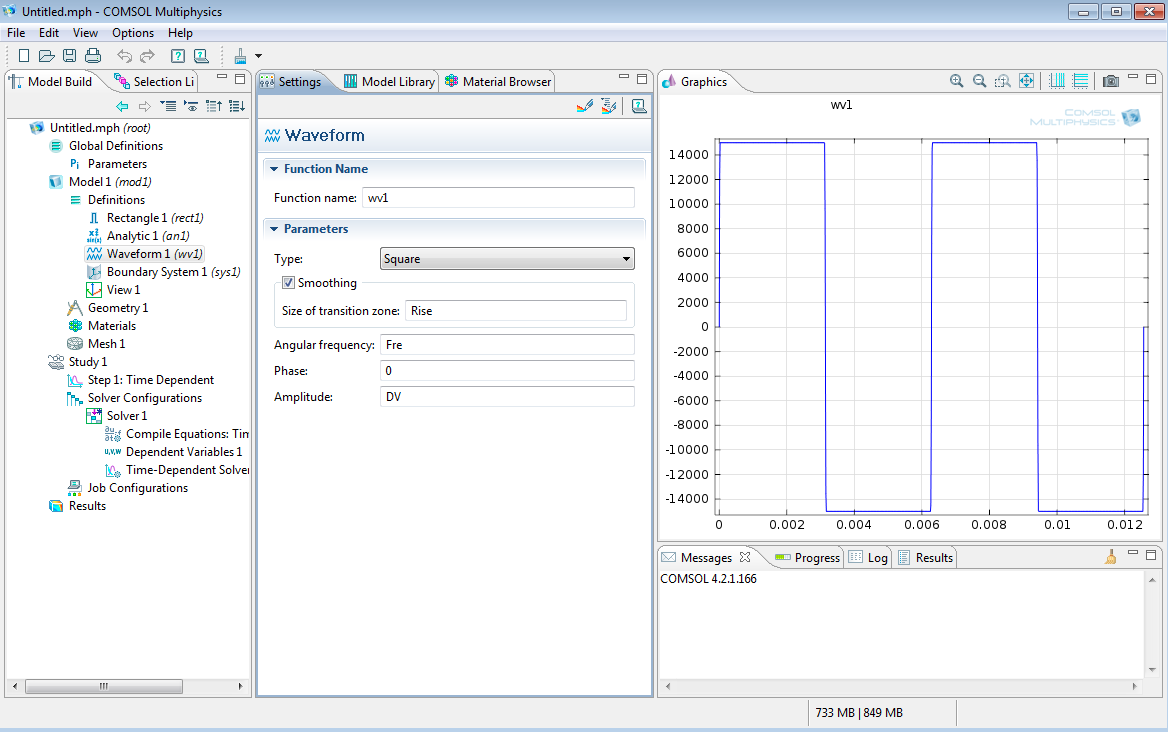Collapse the Parameters section
This screenshot has height=732, width=1168.
tap(272, 229)
